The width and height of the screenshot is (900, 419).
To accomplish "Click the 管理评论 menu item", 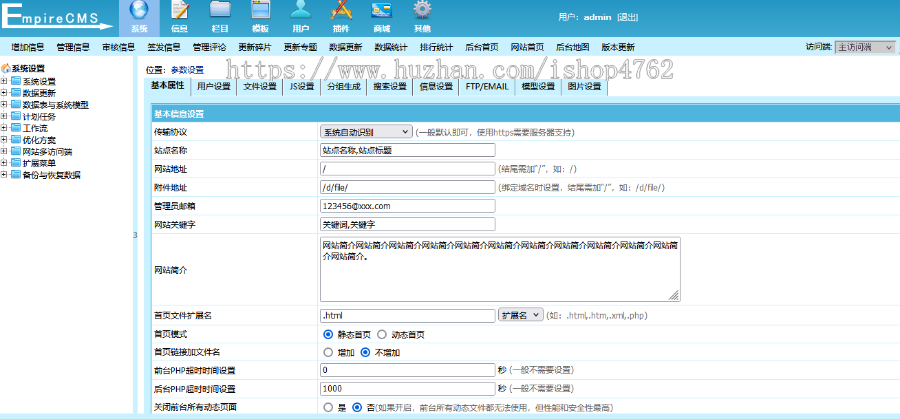I will tap(210, 48).
